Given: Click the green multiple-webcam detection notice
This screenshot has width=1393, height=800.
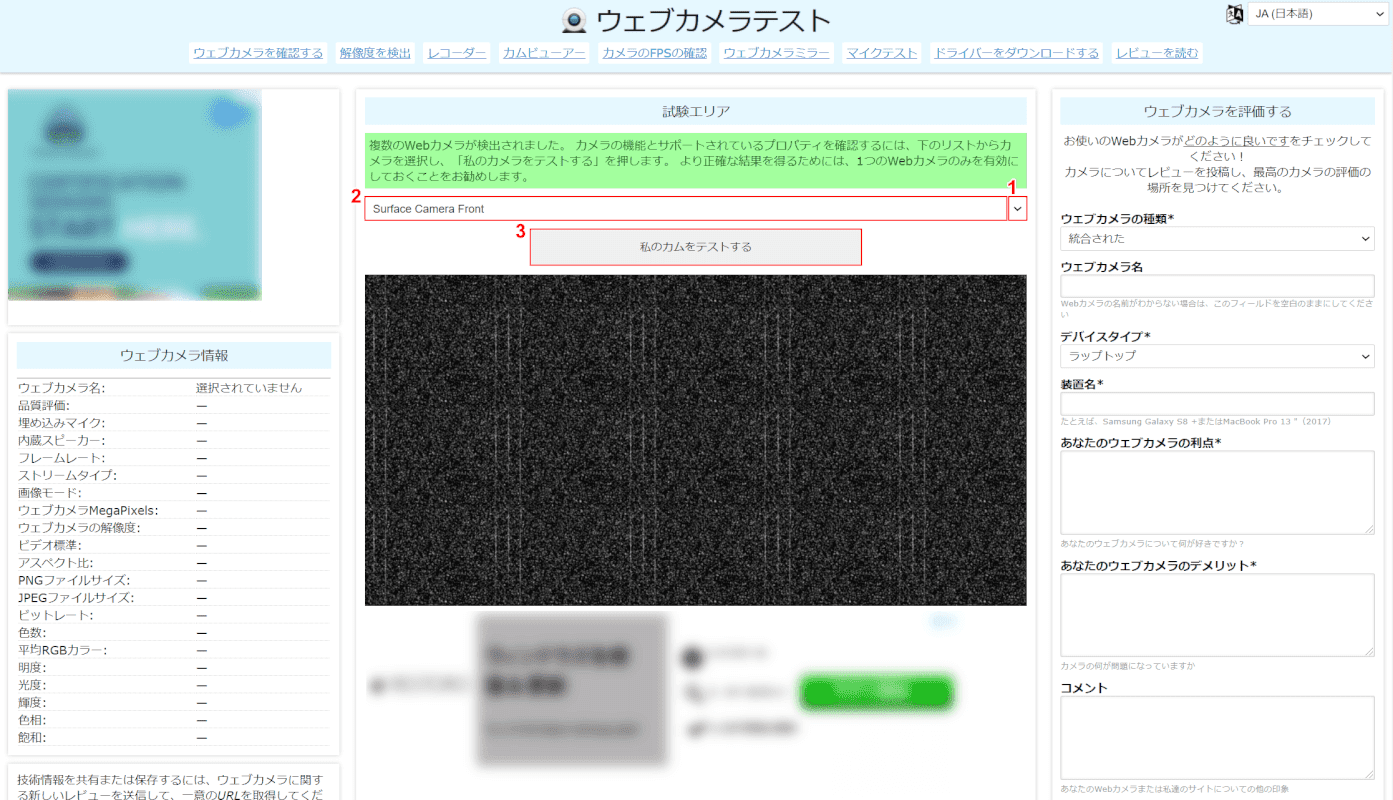Looking at the screenshot, I should [695, 161].
